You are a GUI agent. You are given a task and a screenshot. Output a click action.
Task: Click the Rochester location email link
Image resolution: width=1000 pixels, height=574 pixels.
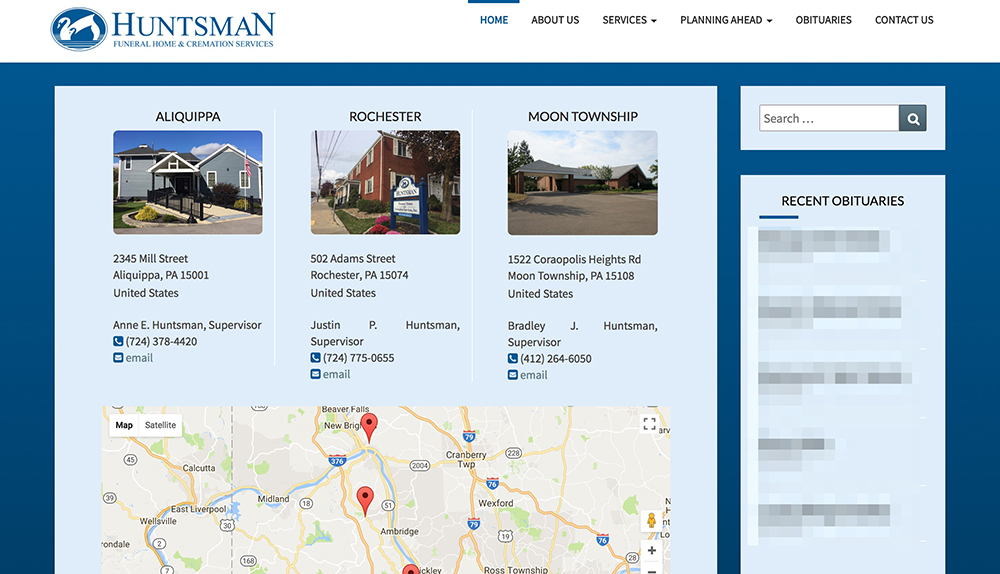click(336, 374)
